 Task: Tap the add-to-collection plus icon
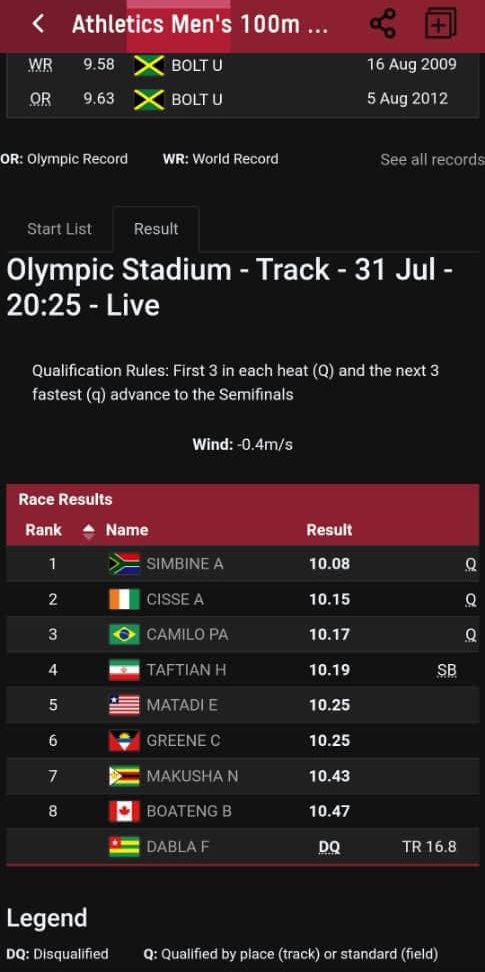tap(440, 24)
